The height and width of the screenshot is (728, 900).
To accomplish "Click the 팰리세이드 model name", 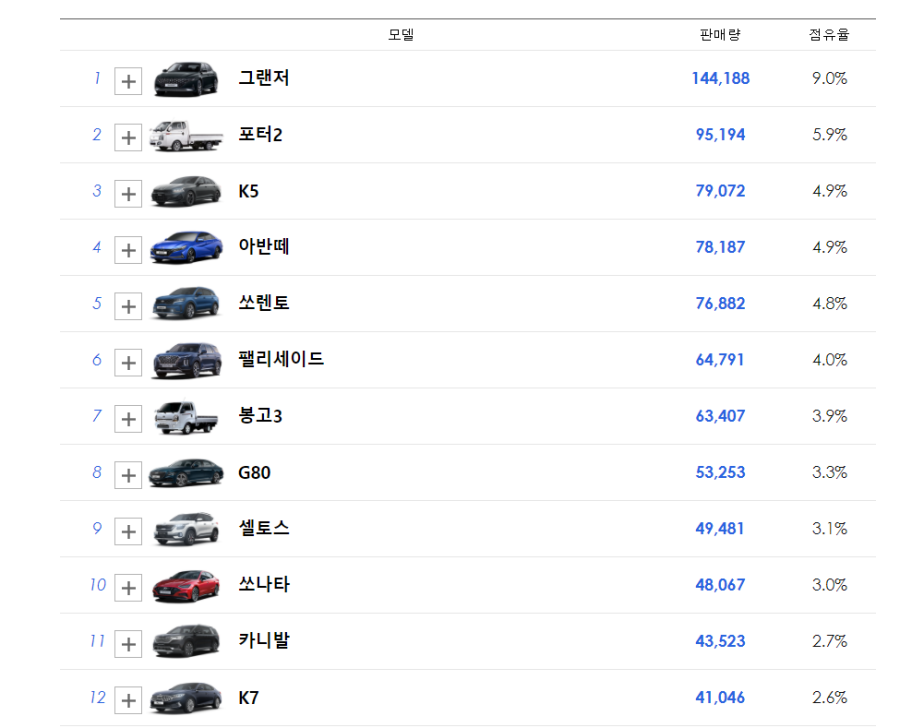I will point(281,359).
